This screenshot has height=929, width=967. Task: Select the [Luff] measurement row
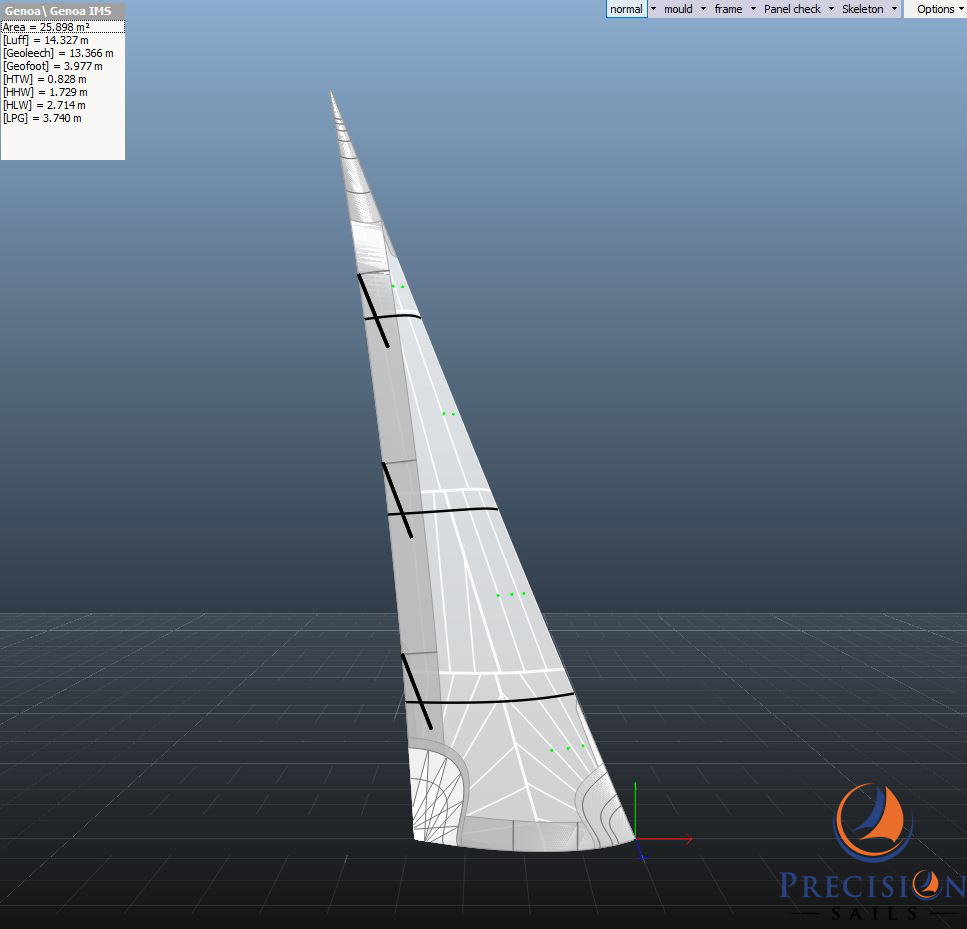tap(46, 40)
